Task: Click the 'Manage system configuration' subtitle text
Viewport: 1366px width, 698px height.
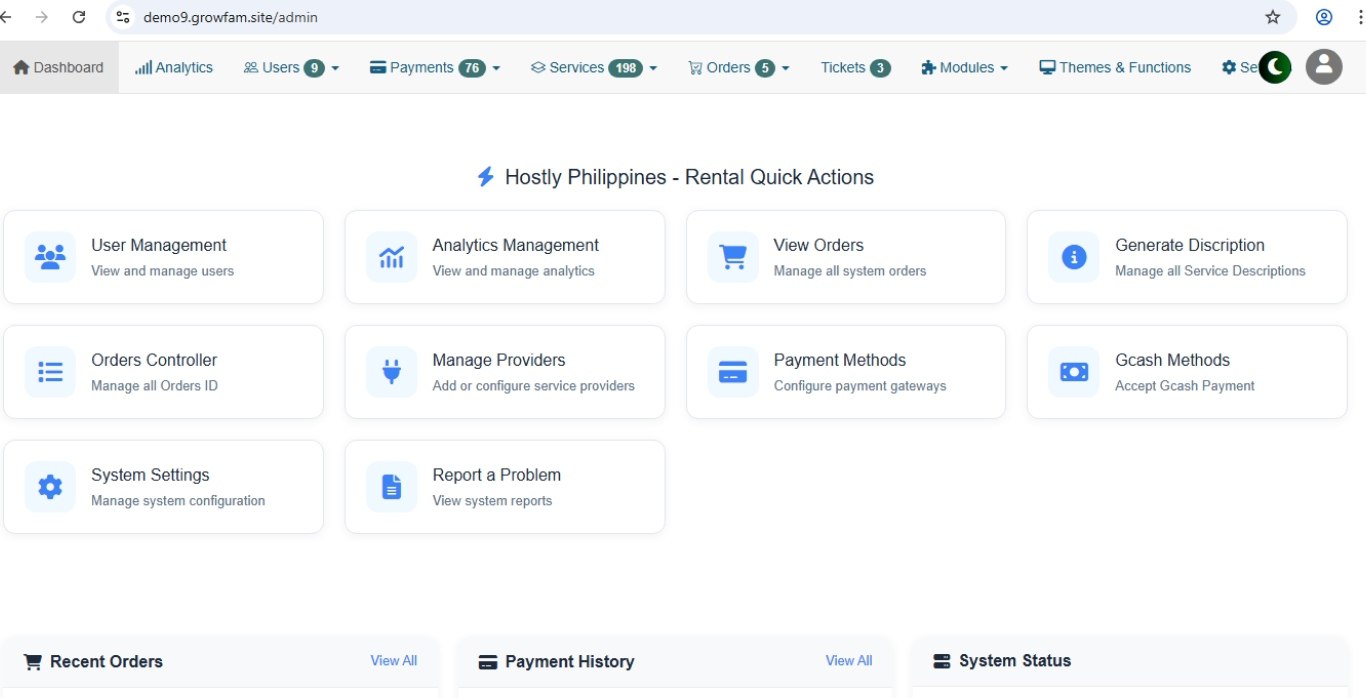Action: coord(178,501)
